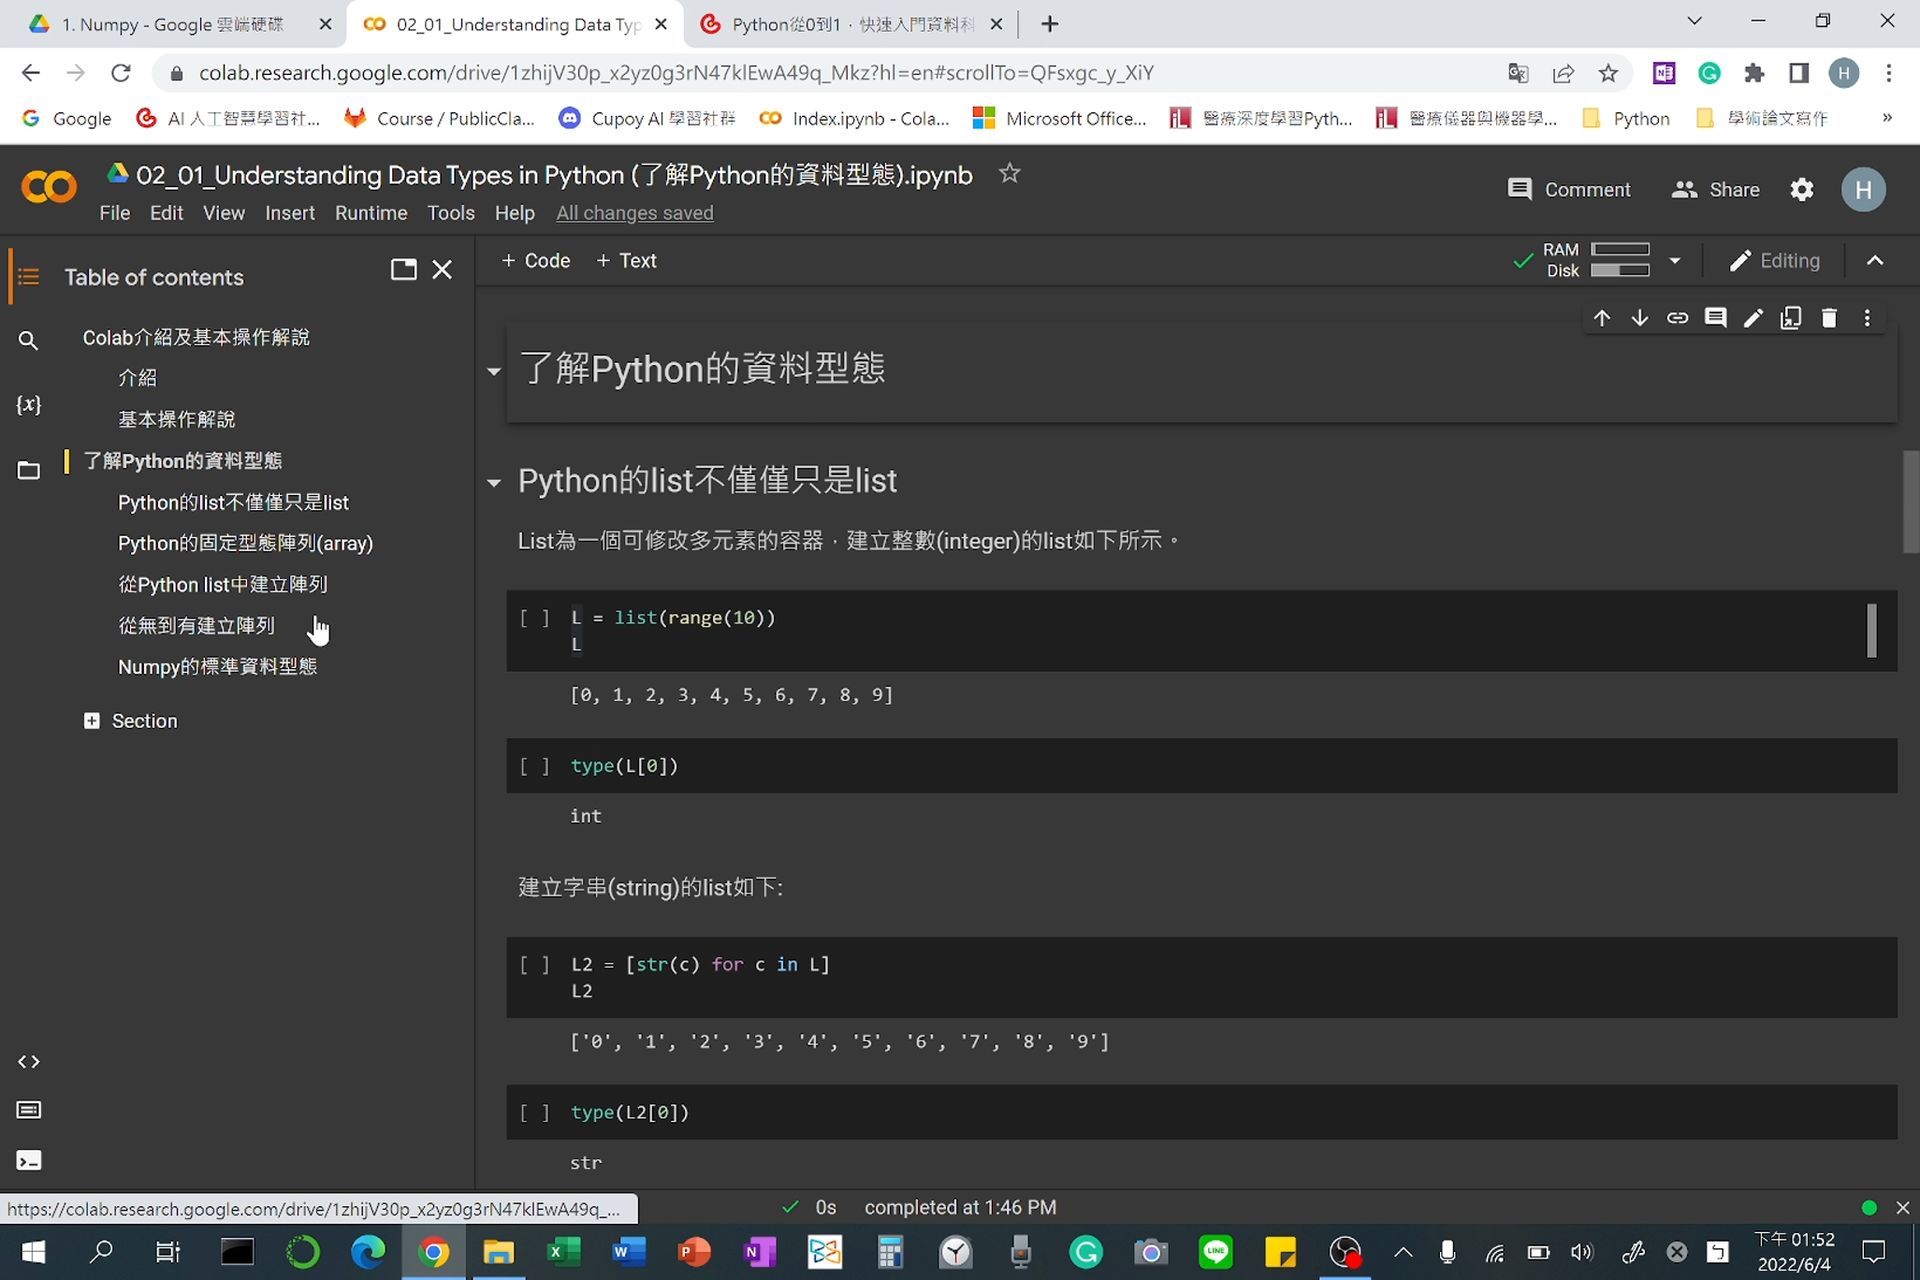
Task: Move the cell up
Action: [1601, 317]
